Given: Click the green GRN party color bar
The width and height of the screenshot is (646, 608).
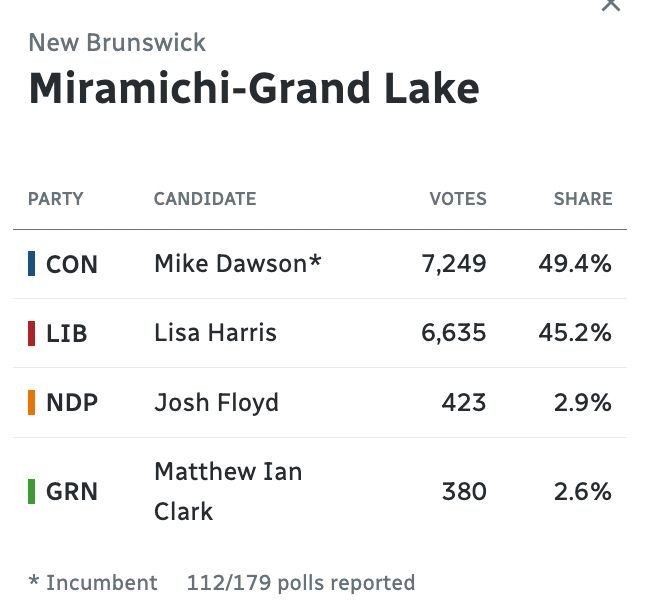Looking at the screenshot, I should coord(31,491).
